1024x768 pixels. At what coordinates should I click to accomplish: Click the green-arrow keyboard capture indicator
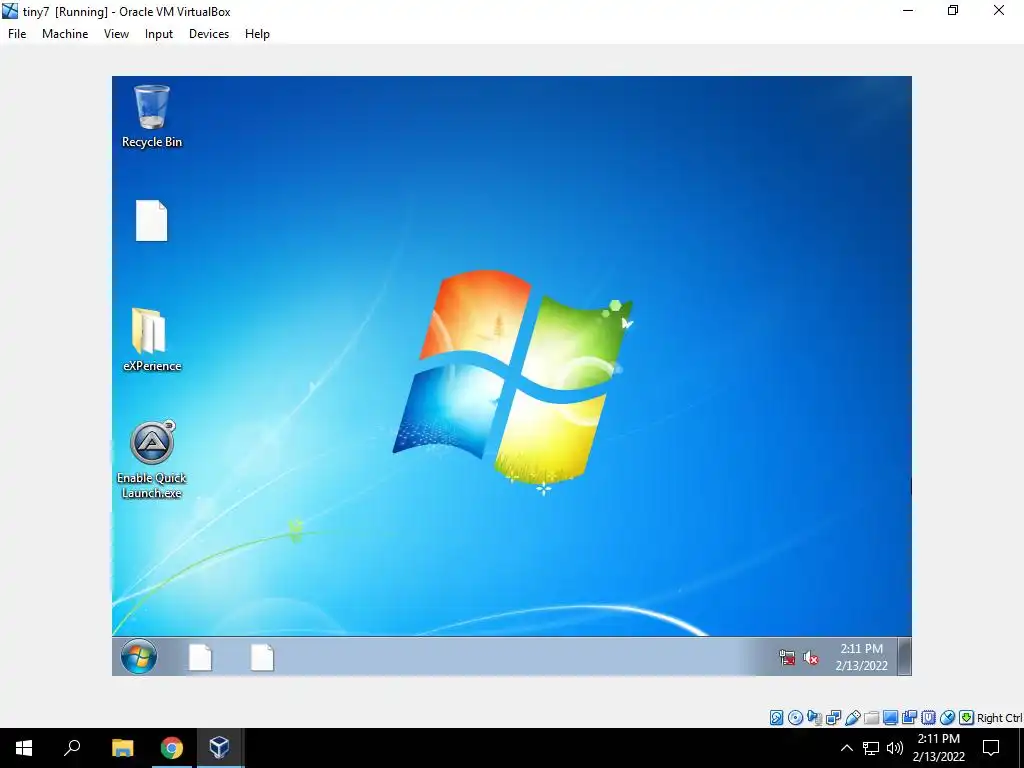point(967,718)
